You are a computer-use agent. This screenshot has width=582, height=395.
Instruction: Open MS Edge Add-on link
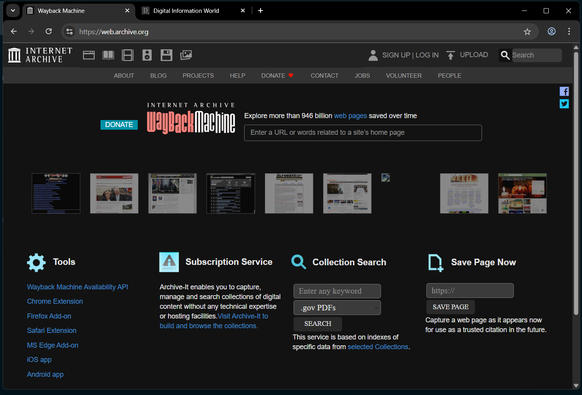(x=52, y=345)
